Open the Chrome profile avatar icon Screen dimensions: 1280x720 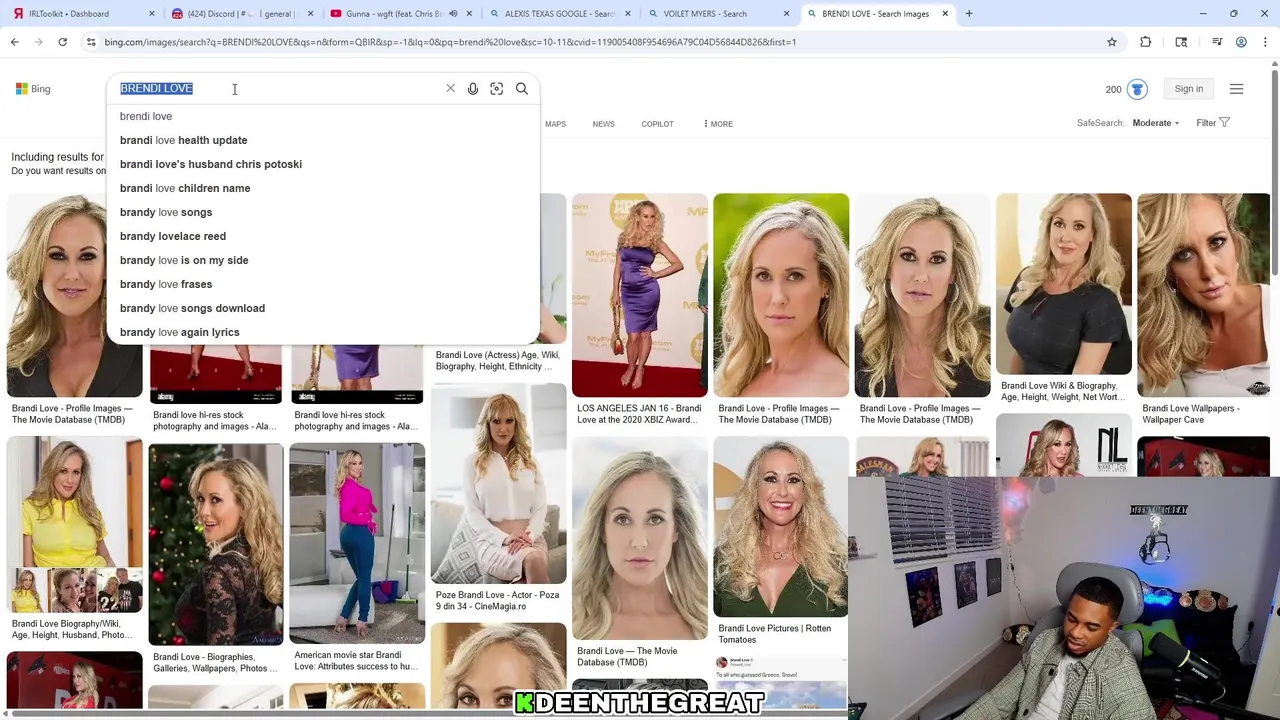pyautogui.click(x=1241, y=42)
